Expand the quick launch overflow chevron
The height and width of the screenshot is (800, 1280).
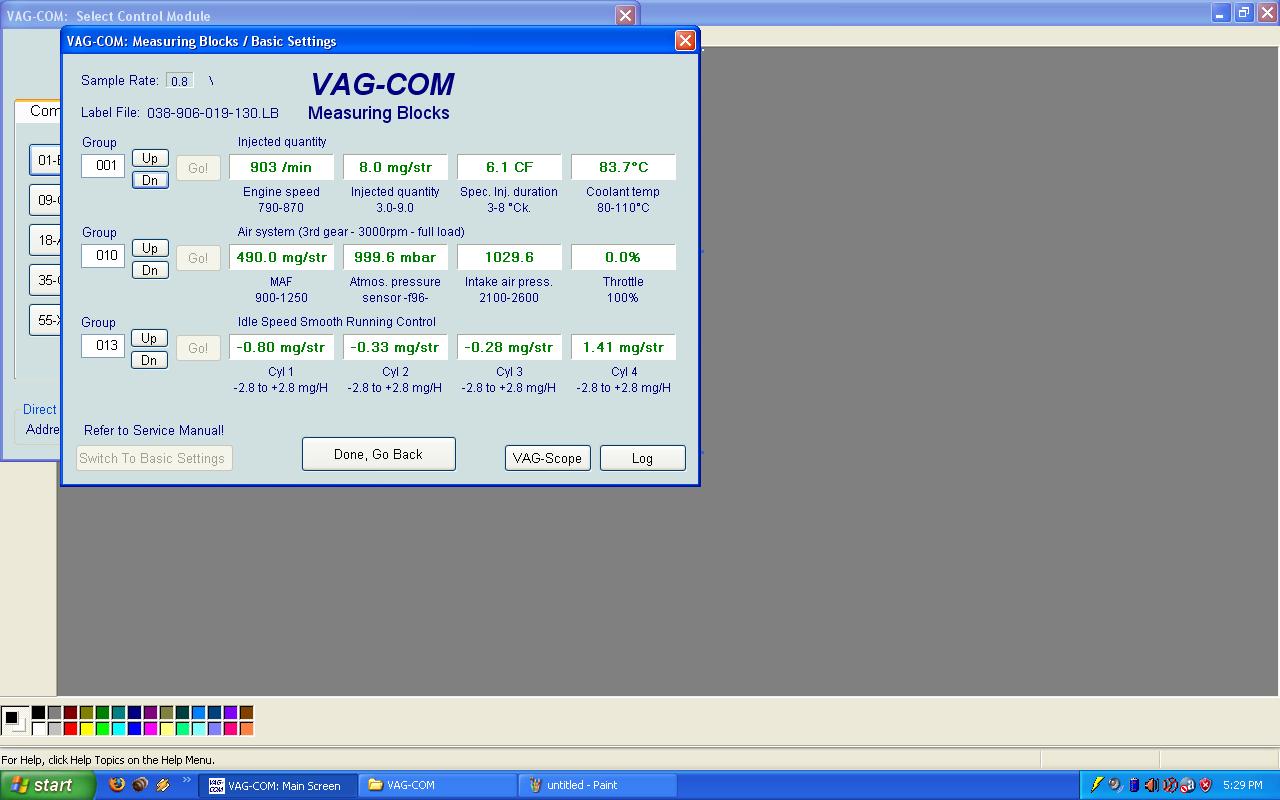pyautogui.click(x=186, y=781)
